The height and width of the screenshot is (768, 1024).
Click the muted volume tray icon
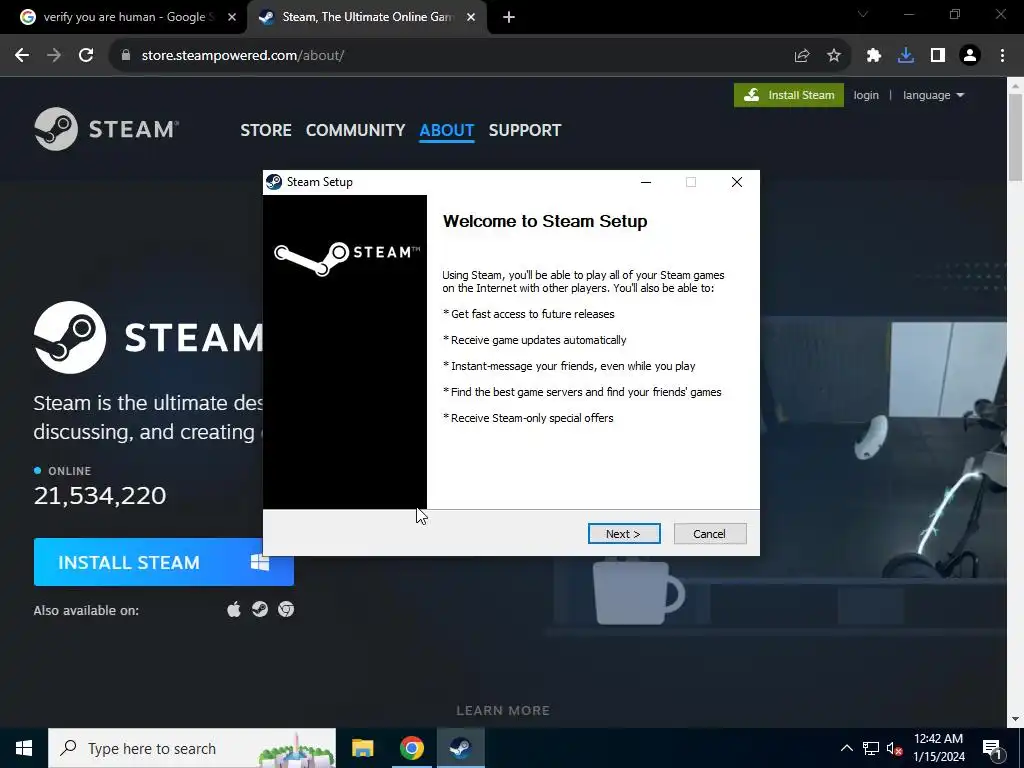coord(894,748)
